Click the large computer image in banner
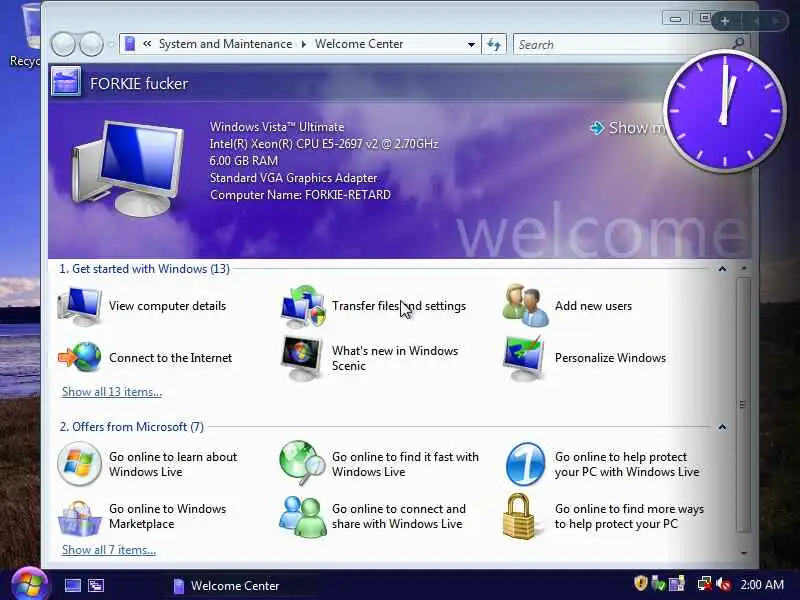This screenshot has height=600, width=800. click(x=128, y=168)
